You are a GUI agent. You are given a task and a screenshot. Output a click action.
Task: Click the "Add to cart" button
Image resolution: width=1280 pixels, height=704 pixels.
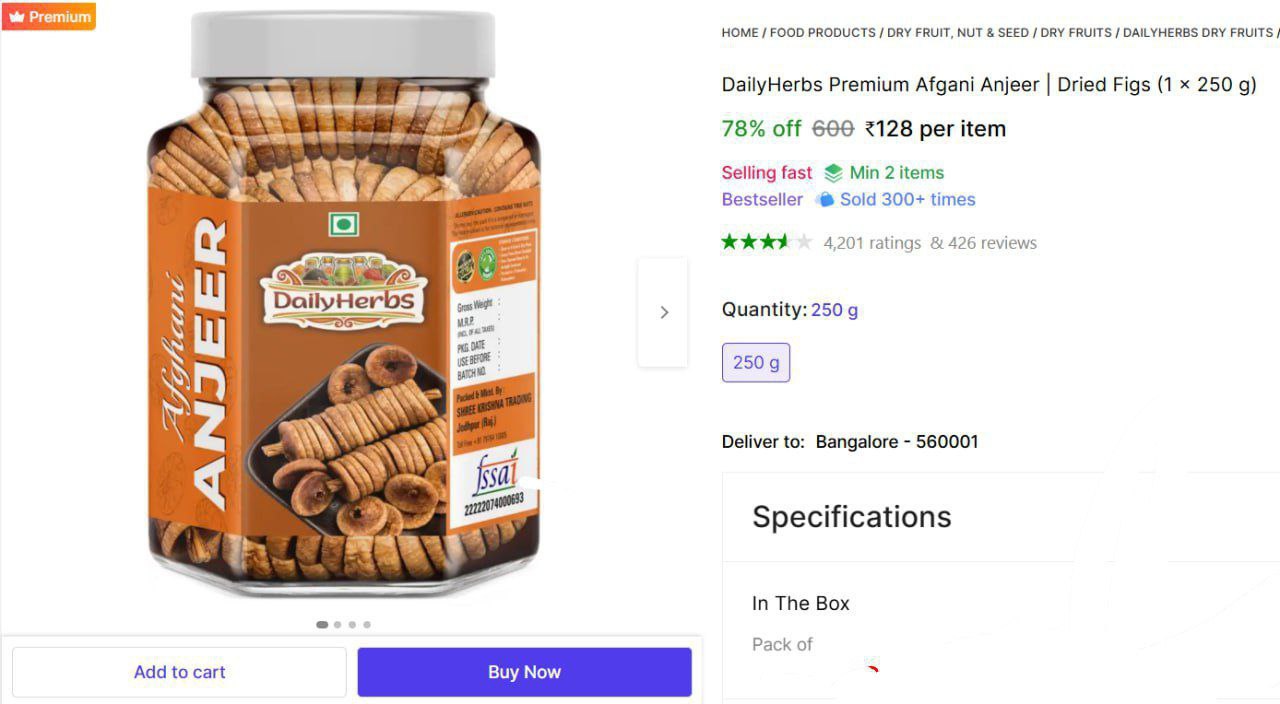coord(179,671)
